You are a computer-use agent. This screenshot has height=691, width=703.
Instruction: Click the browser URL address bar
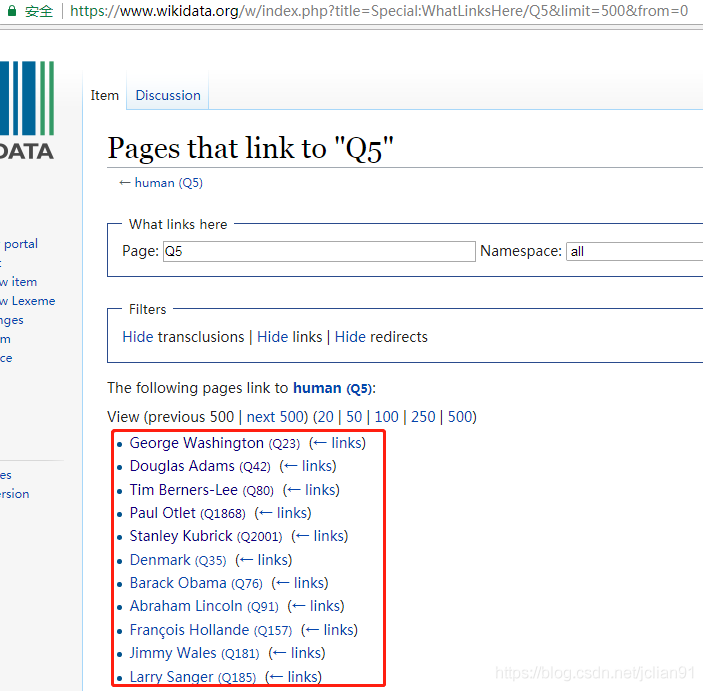(x=380, y=12)
